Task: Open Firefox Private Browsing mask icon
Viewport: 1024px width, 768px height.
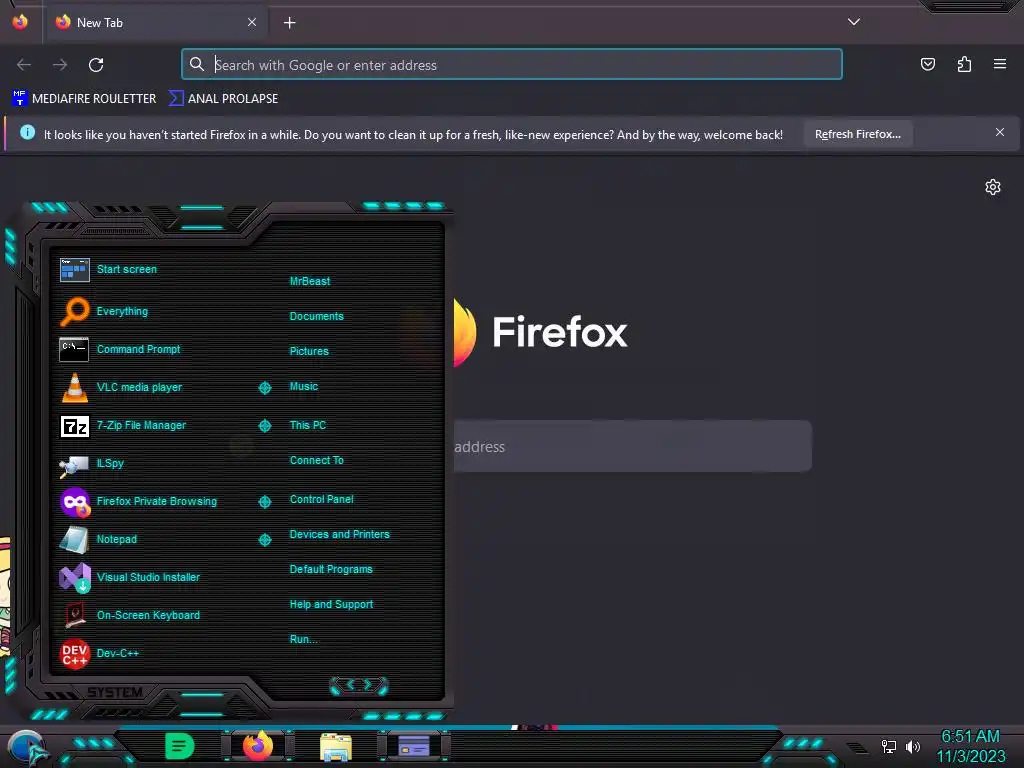Action: pyautogui.click(x=75, y=502)
